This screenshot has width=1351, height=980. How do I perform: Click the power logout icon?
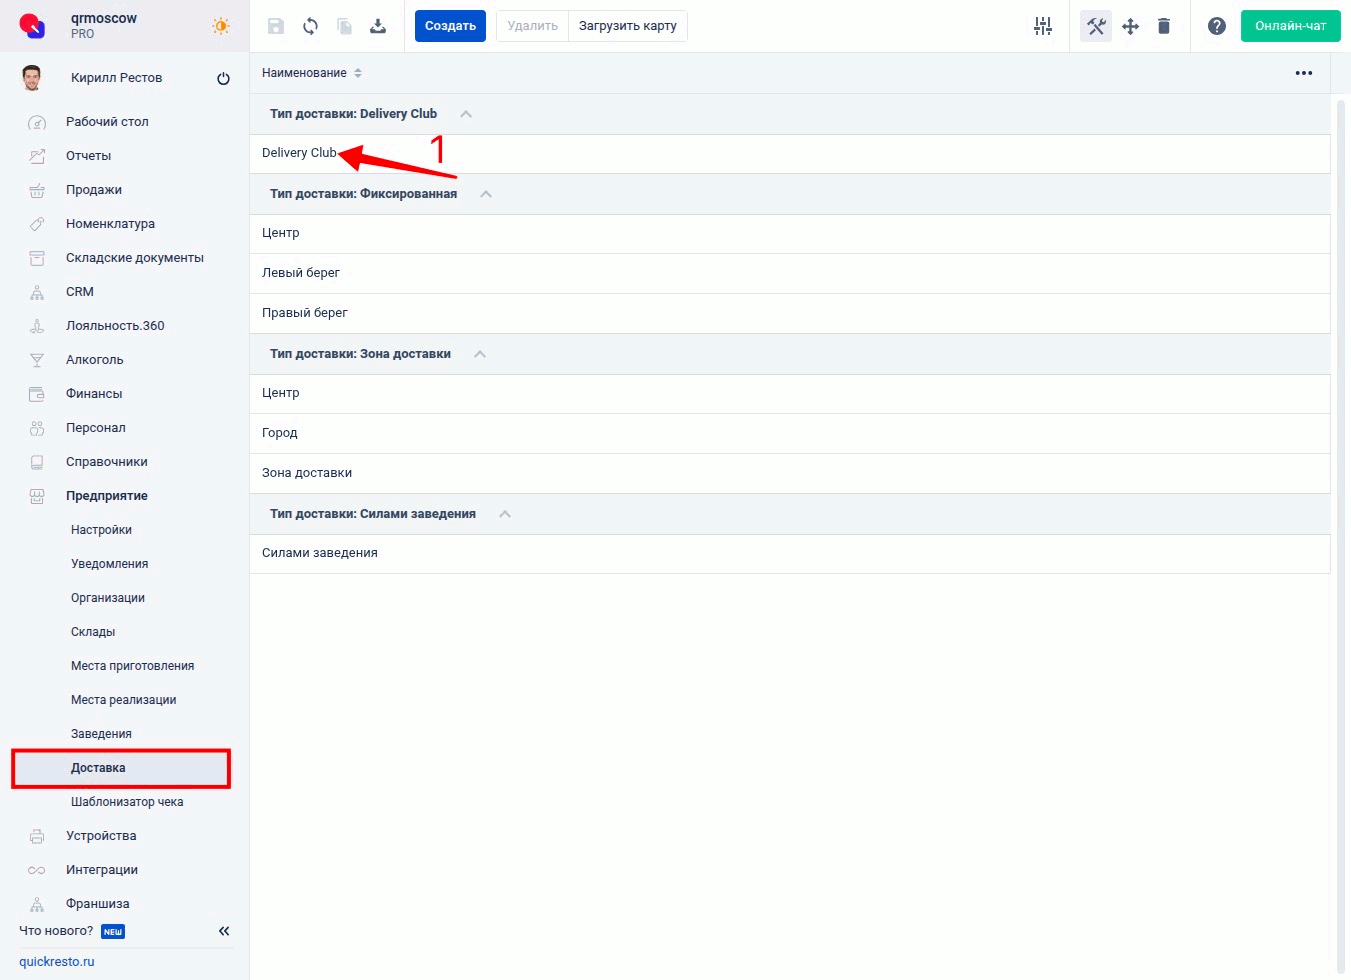tap(223, 78)
